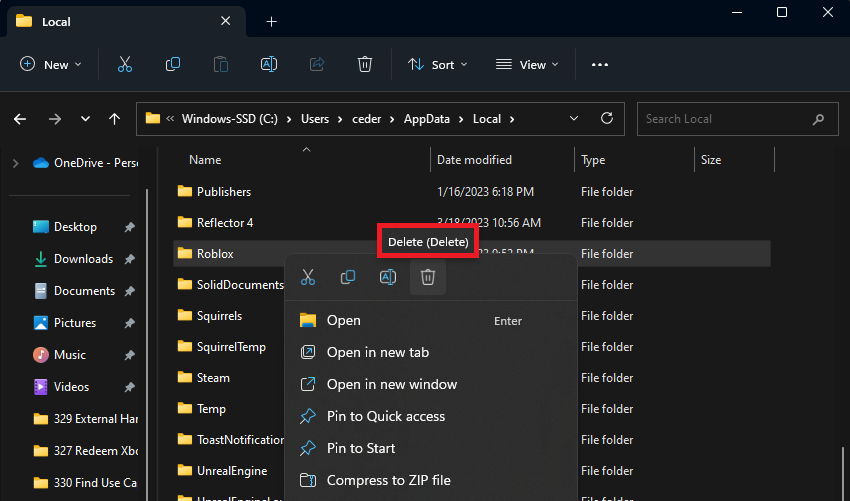Viewport: 850px width, 501px height.
Task: Click the Rename icon in context menu
Action: (x=388, y=277)
